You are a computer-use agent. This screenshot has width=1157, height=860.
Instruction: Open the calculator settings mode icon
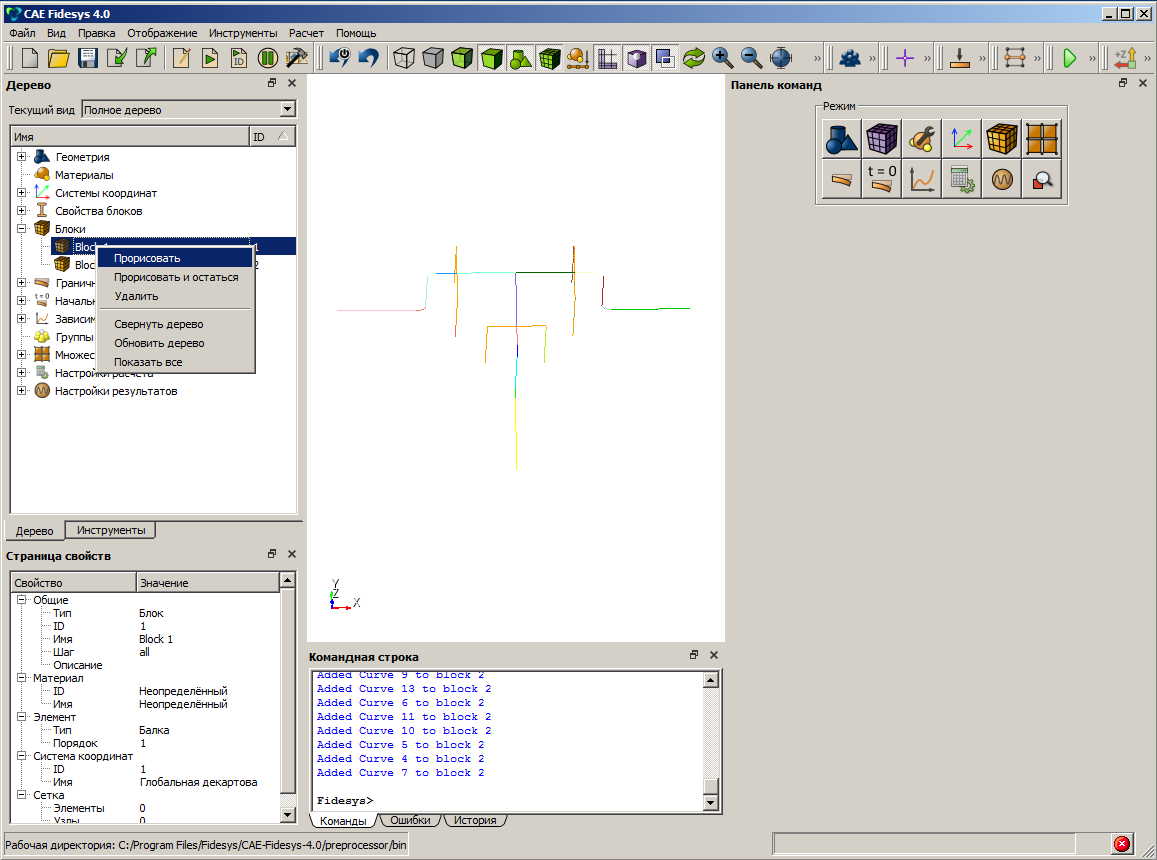tap(961, 179)
